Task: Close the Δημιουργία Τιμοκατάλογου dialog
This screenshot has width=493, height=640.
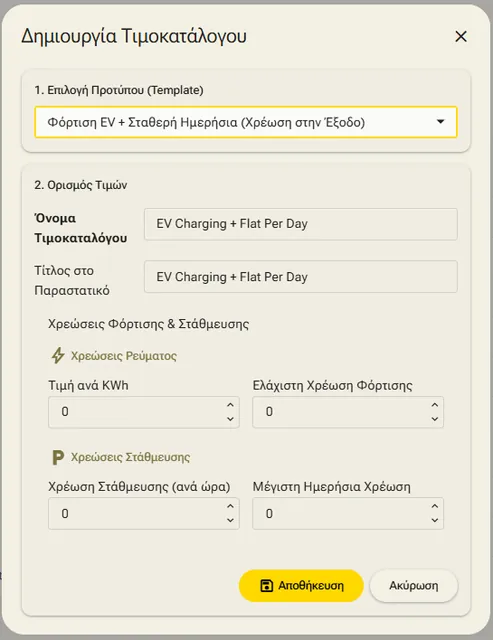Action: (461, 36)
